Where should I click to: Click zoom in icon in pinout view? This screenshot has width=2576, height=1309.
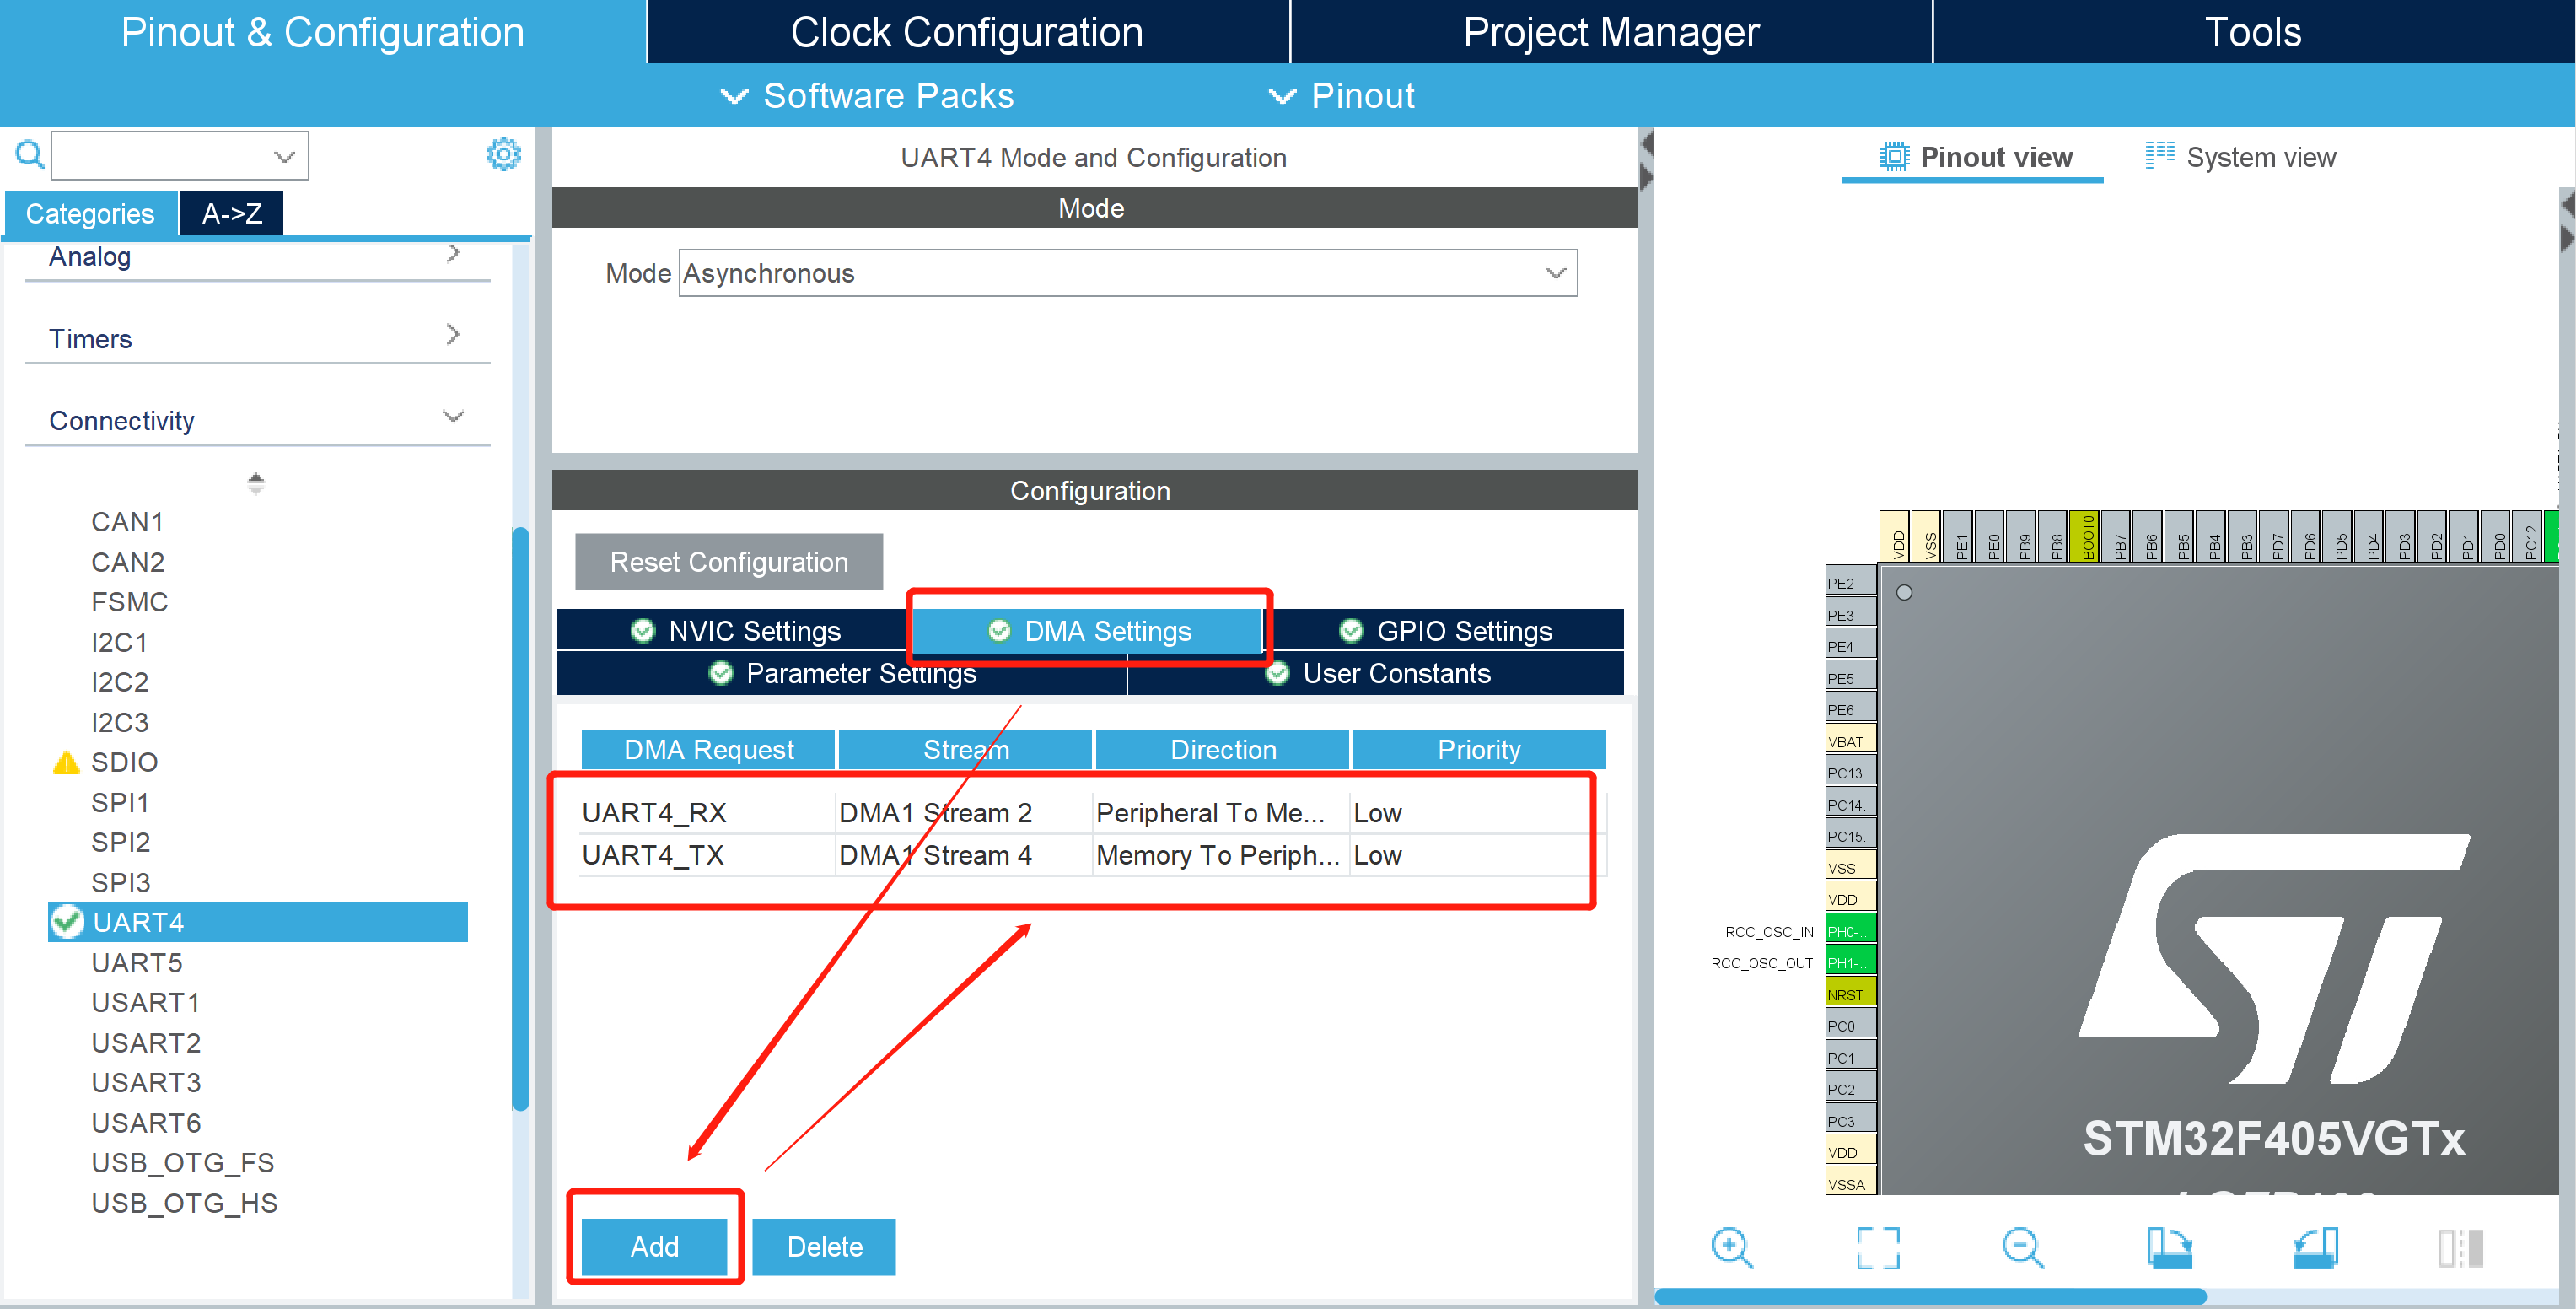point(1731,1247)
